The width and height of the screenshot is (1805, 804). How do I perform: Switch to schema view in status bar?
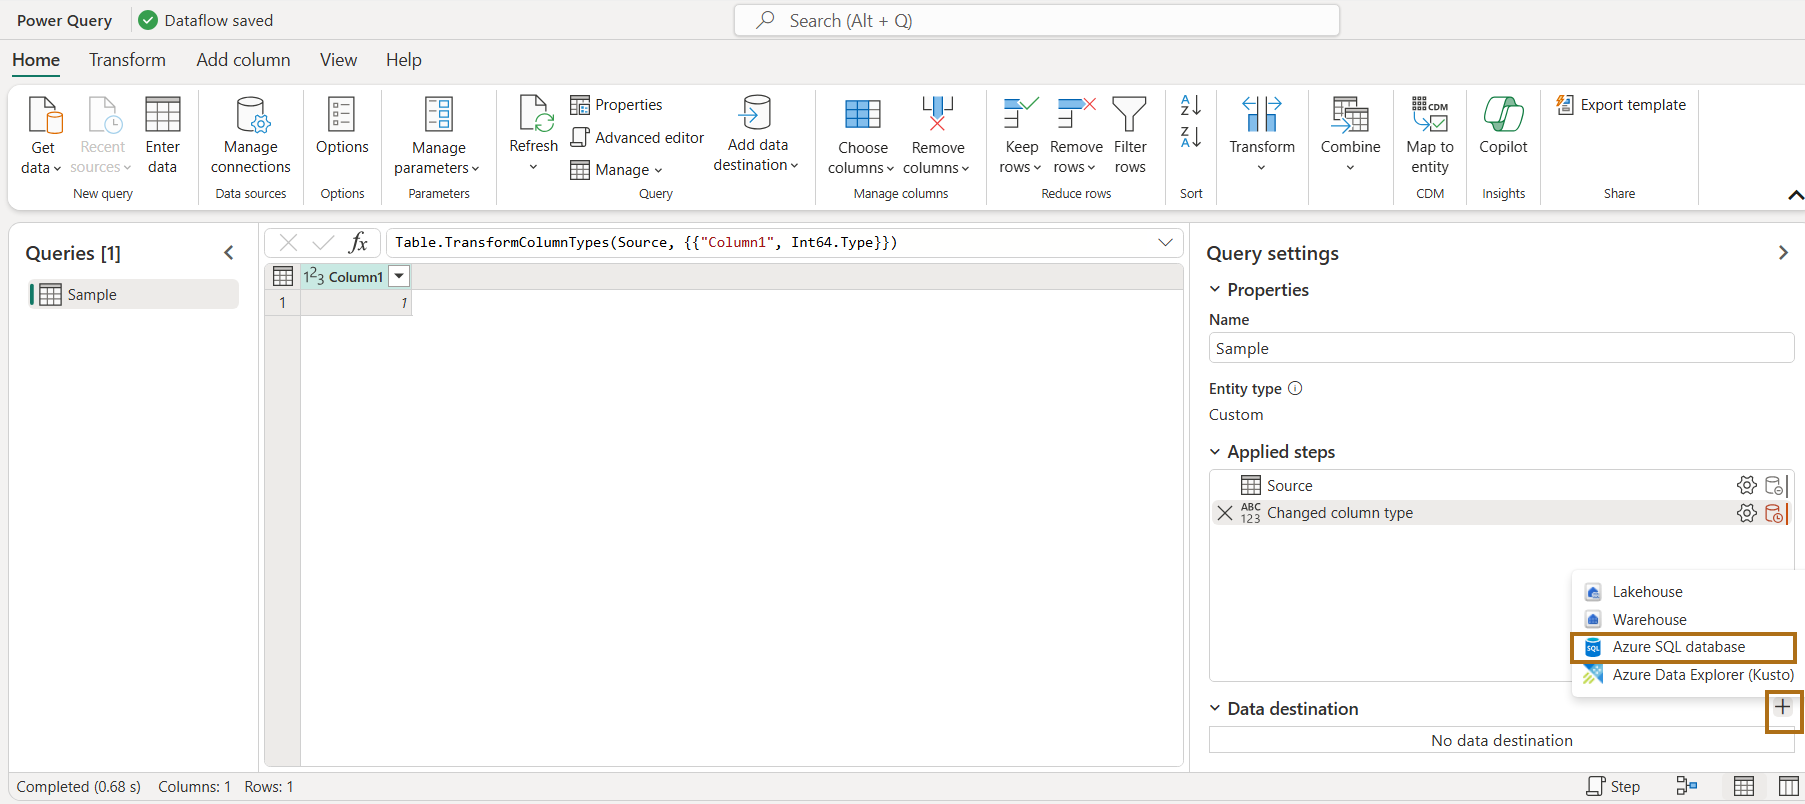tap(1789, 787)
